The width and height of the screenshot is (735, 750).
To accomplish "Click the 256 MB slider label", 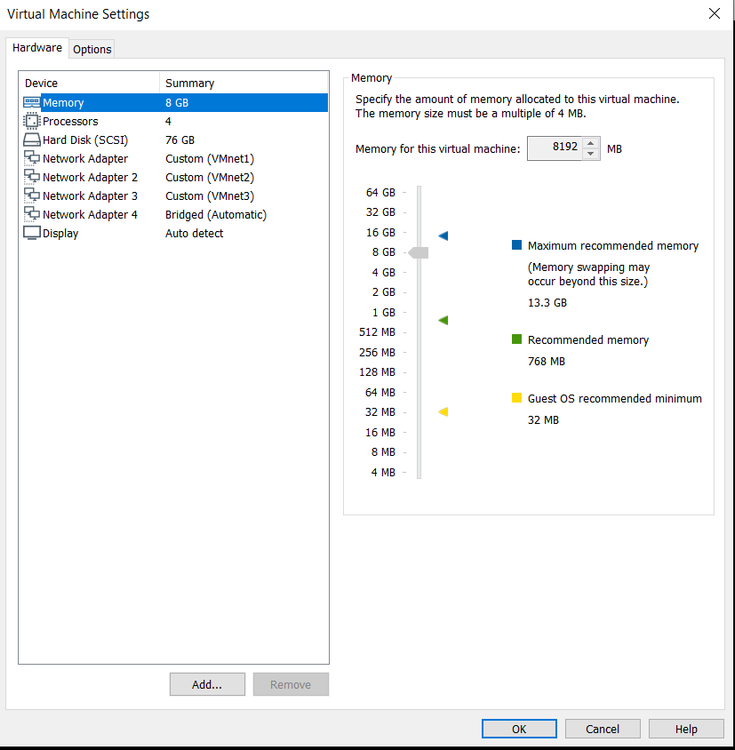I will click(x=377, y=353).
